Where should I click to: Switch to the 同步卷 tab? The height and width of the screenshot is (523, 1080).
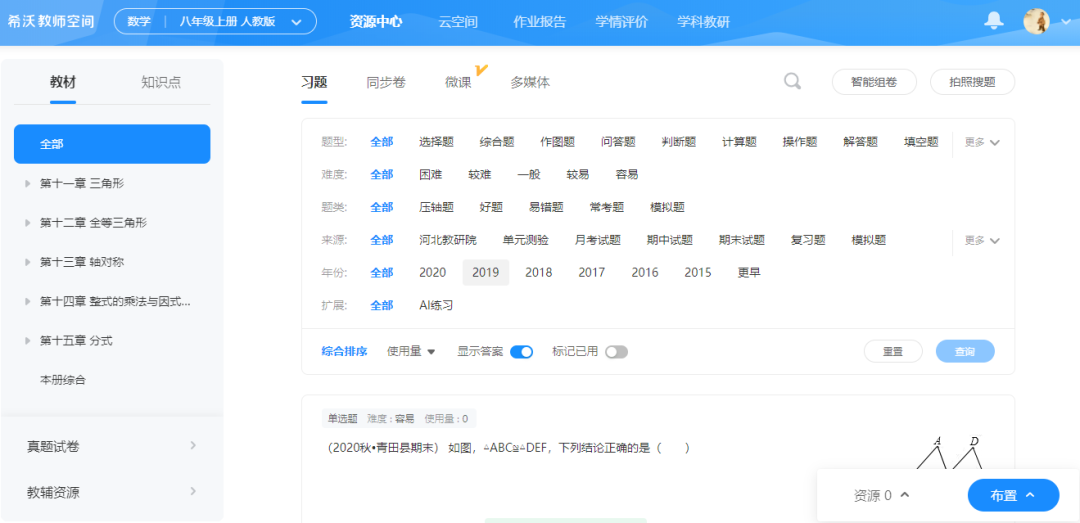click(386, 83)
